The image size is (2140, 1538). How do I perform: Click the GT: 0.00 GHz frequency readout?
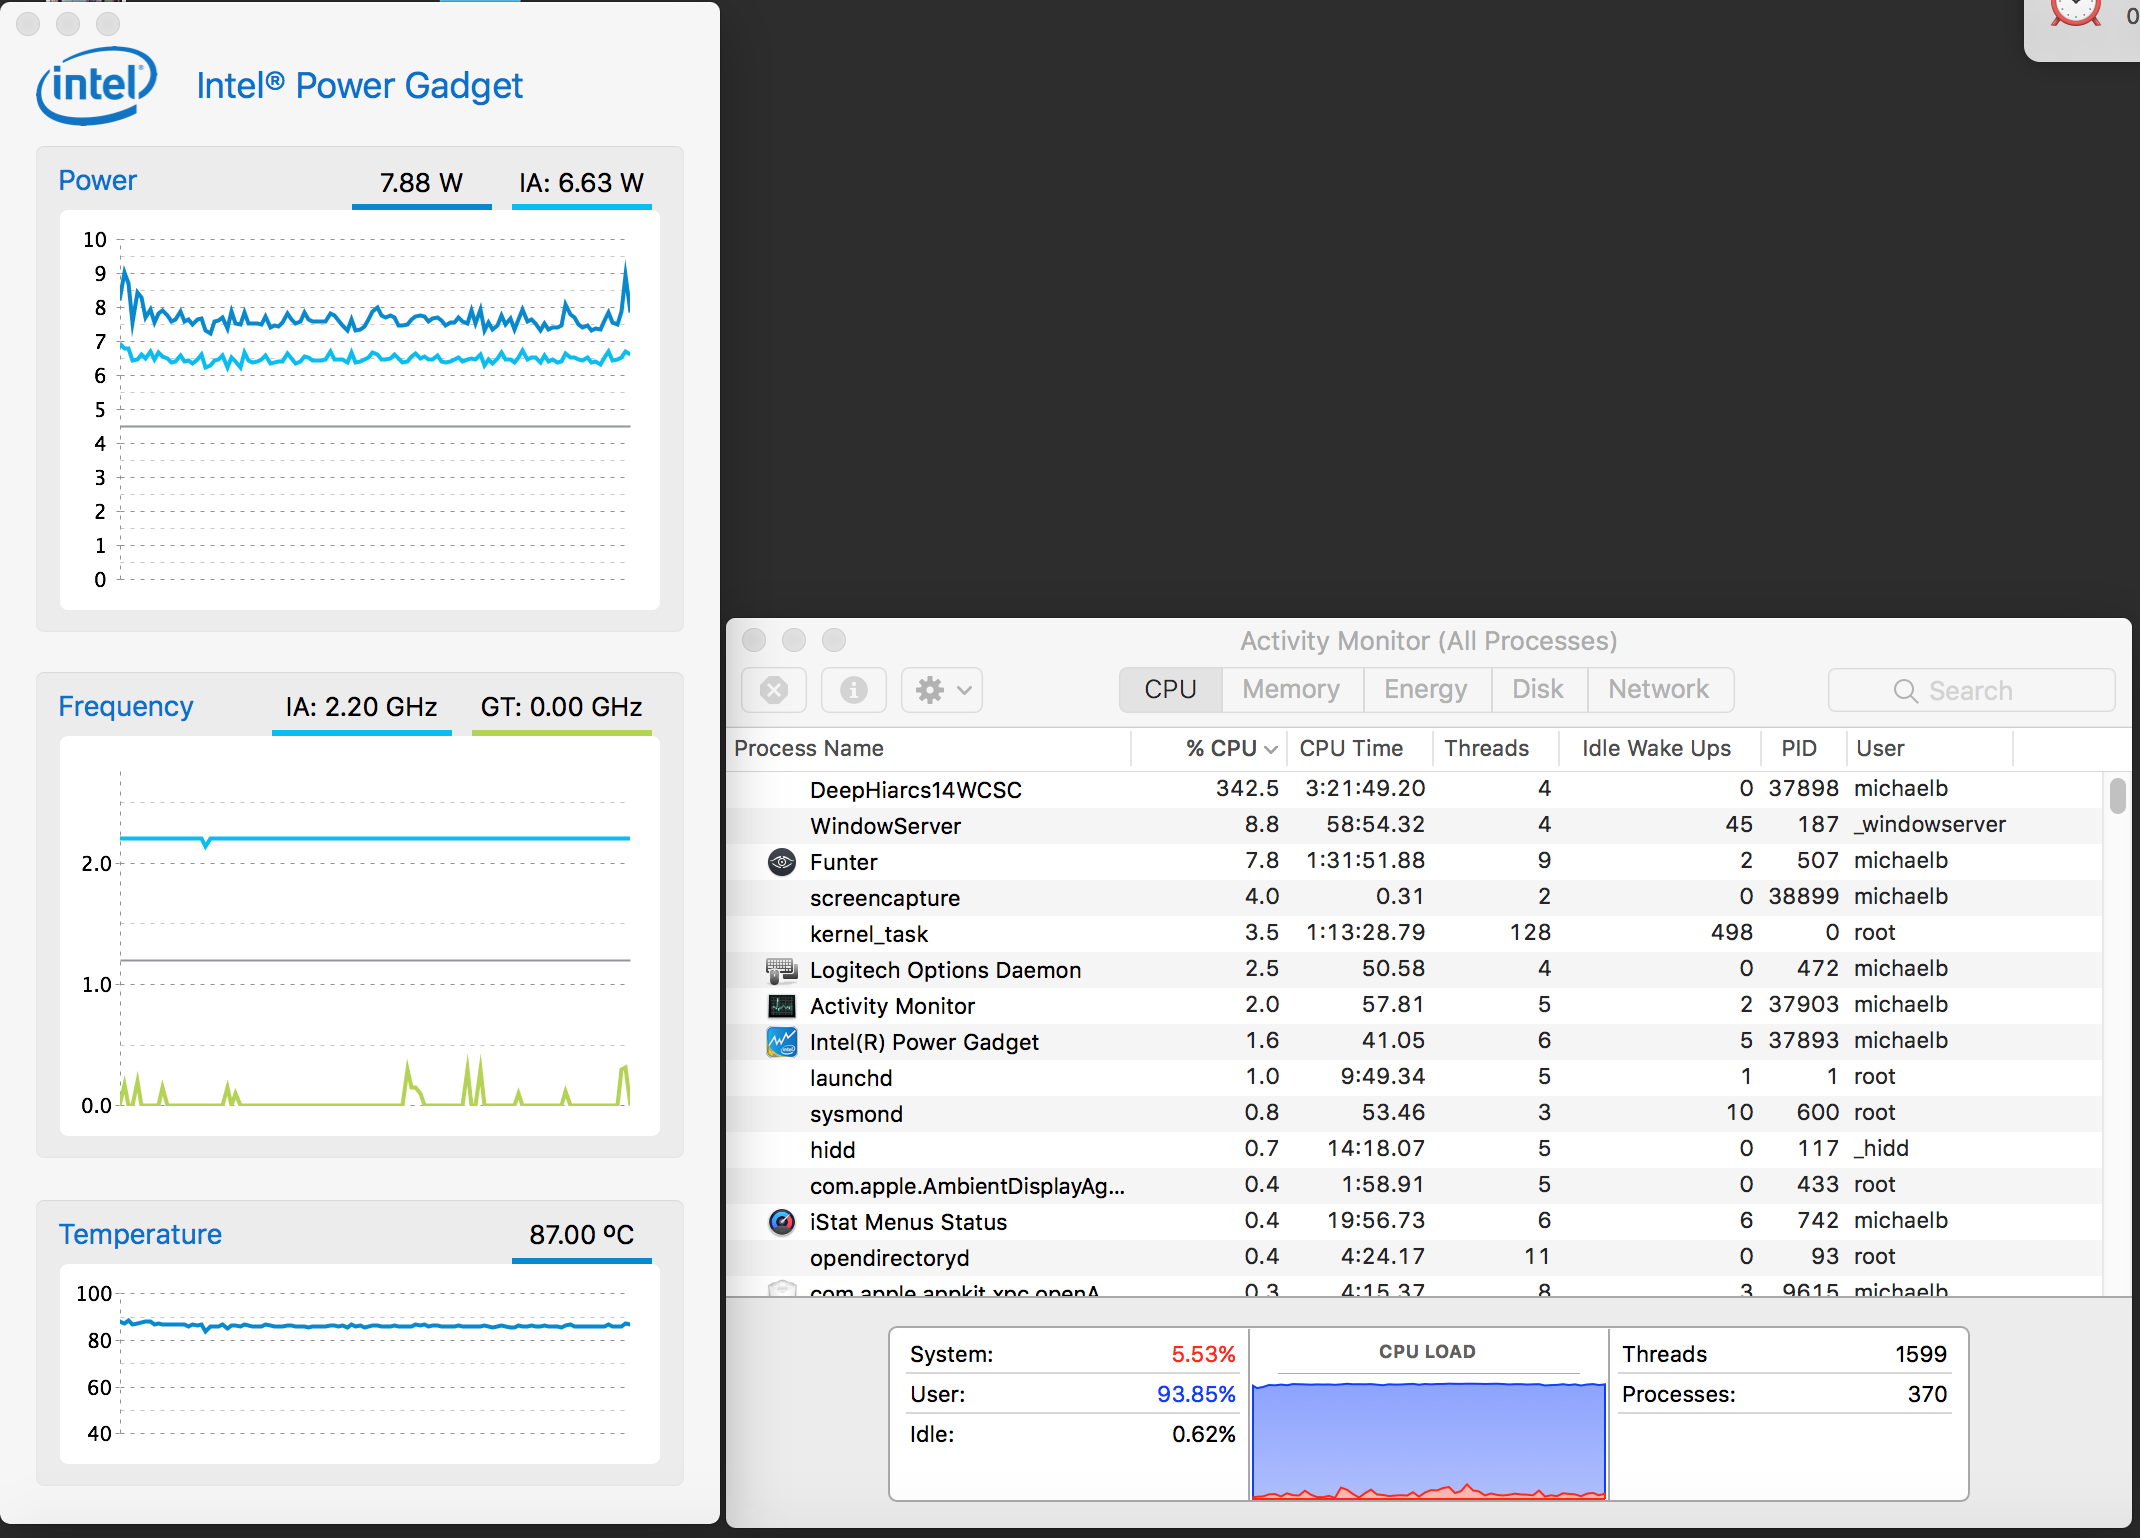(561, 707)
